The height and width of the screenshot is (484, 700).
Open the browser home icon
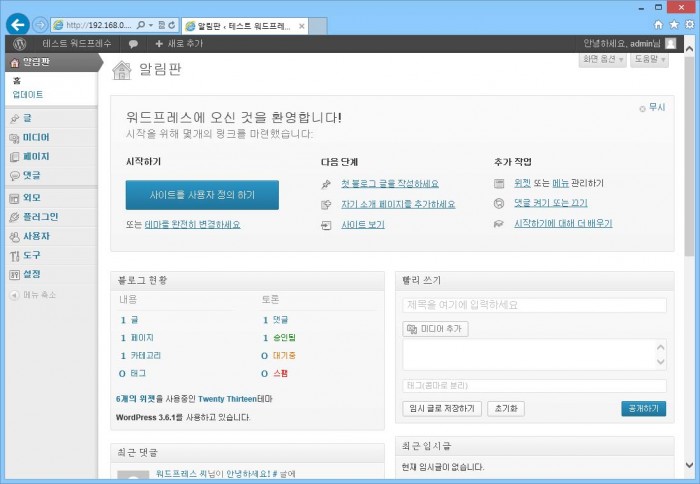coord(658,25)
